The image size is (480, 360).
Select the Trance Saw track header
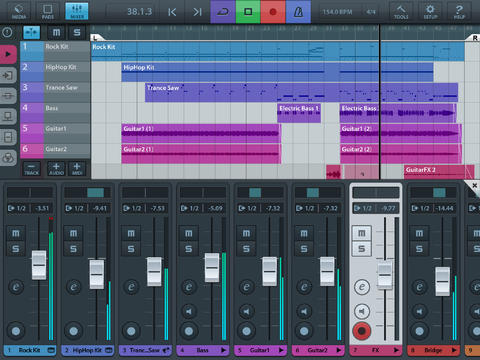(55, 92)
